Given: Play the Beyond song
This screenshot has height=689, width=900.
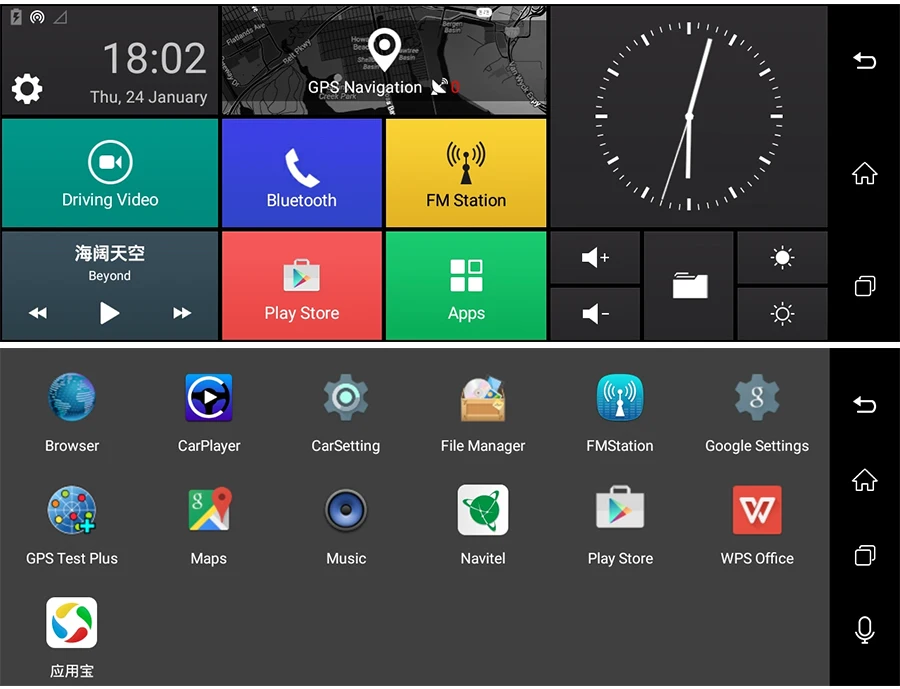Looking at the screenshot, I should 109,313.
